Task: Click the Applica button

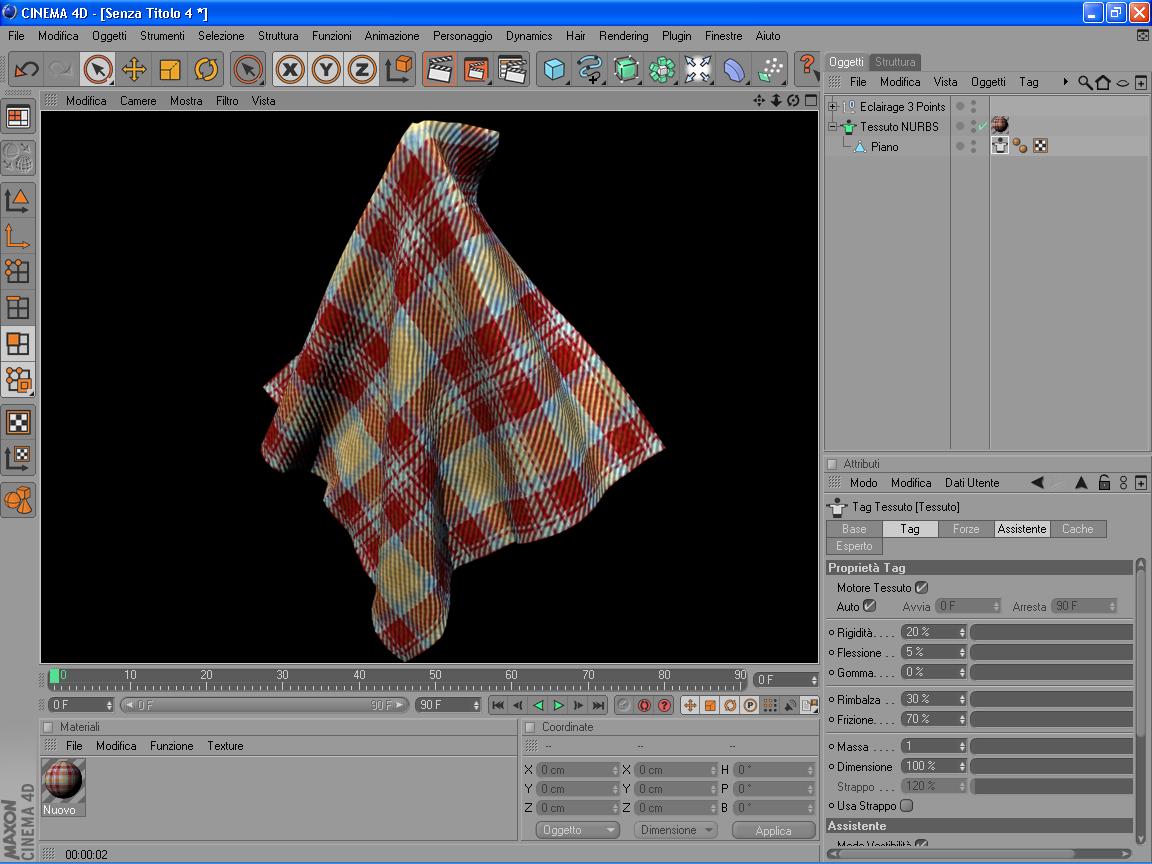Action: point(773,830)
